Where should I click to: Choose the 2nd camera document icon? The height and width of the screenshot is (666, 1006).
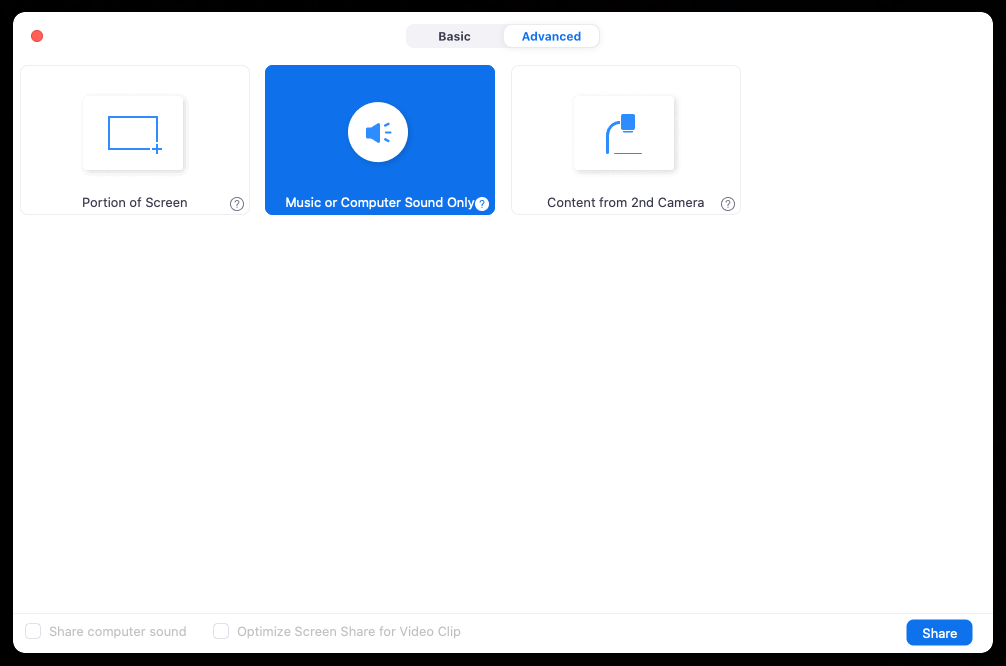(624, 133)
